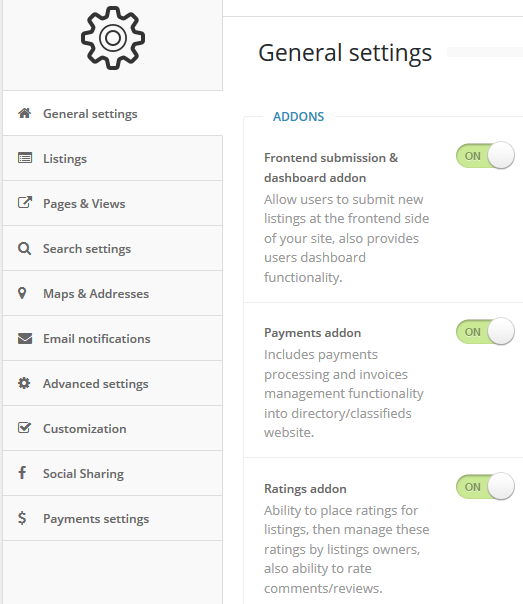Image resolution: width=523 pixels, height=604 pixels.
Task: Switch to the Advanced settings tab
Action: click(112, 383)
